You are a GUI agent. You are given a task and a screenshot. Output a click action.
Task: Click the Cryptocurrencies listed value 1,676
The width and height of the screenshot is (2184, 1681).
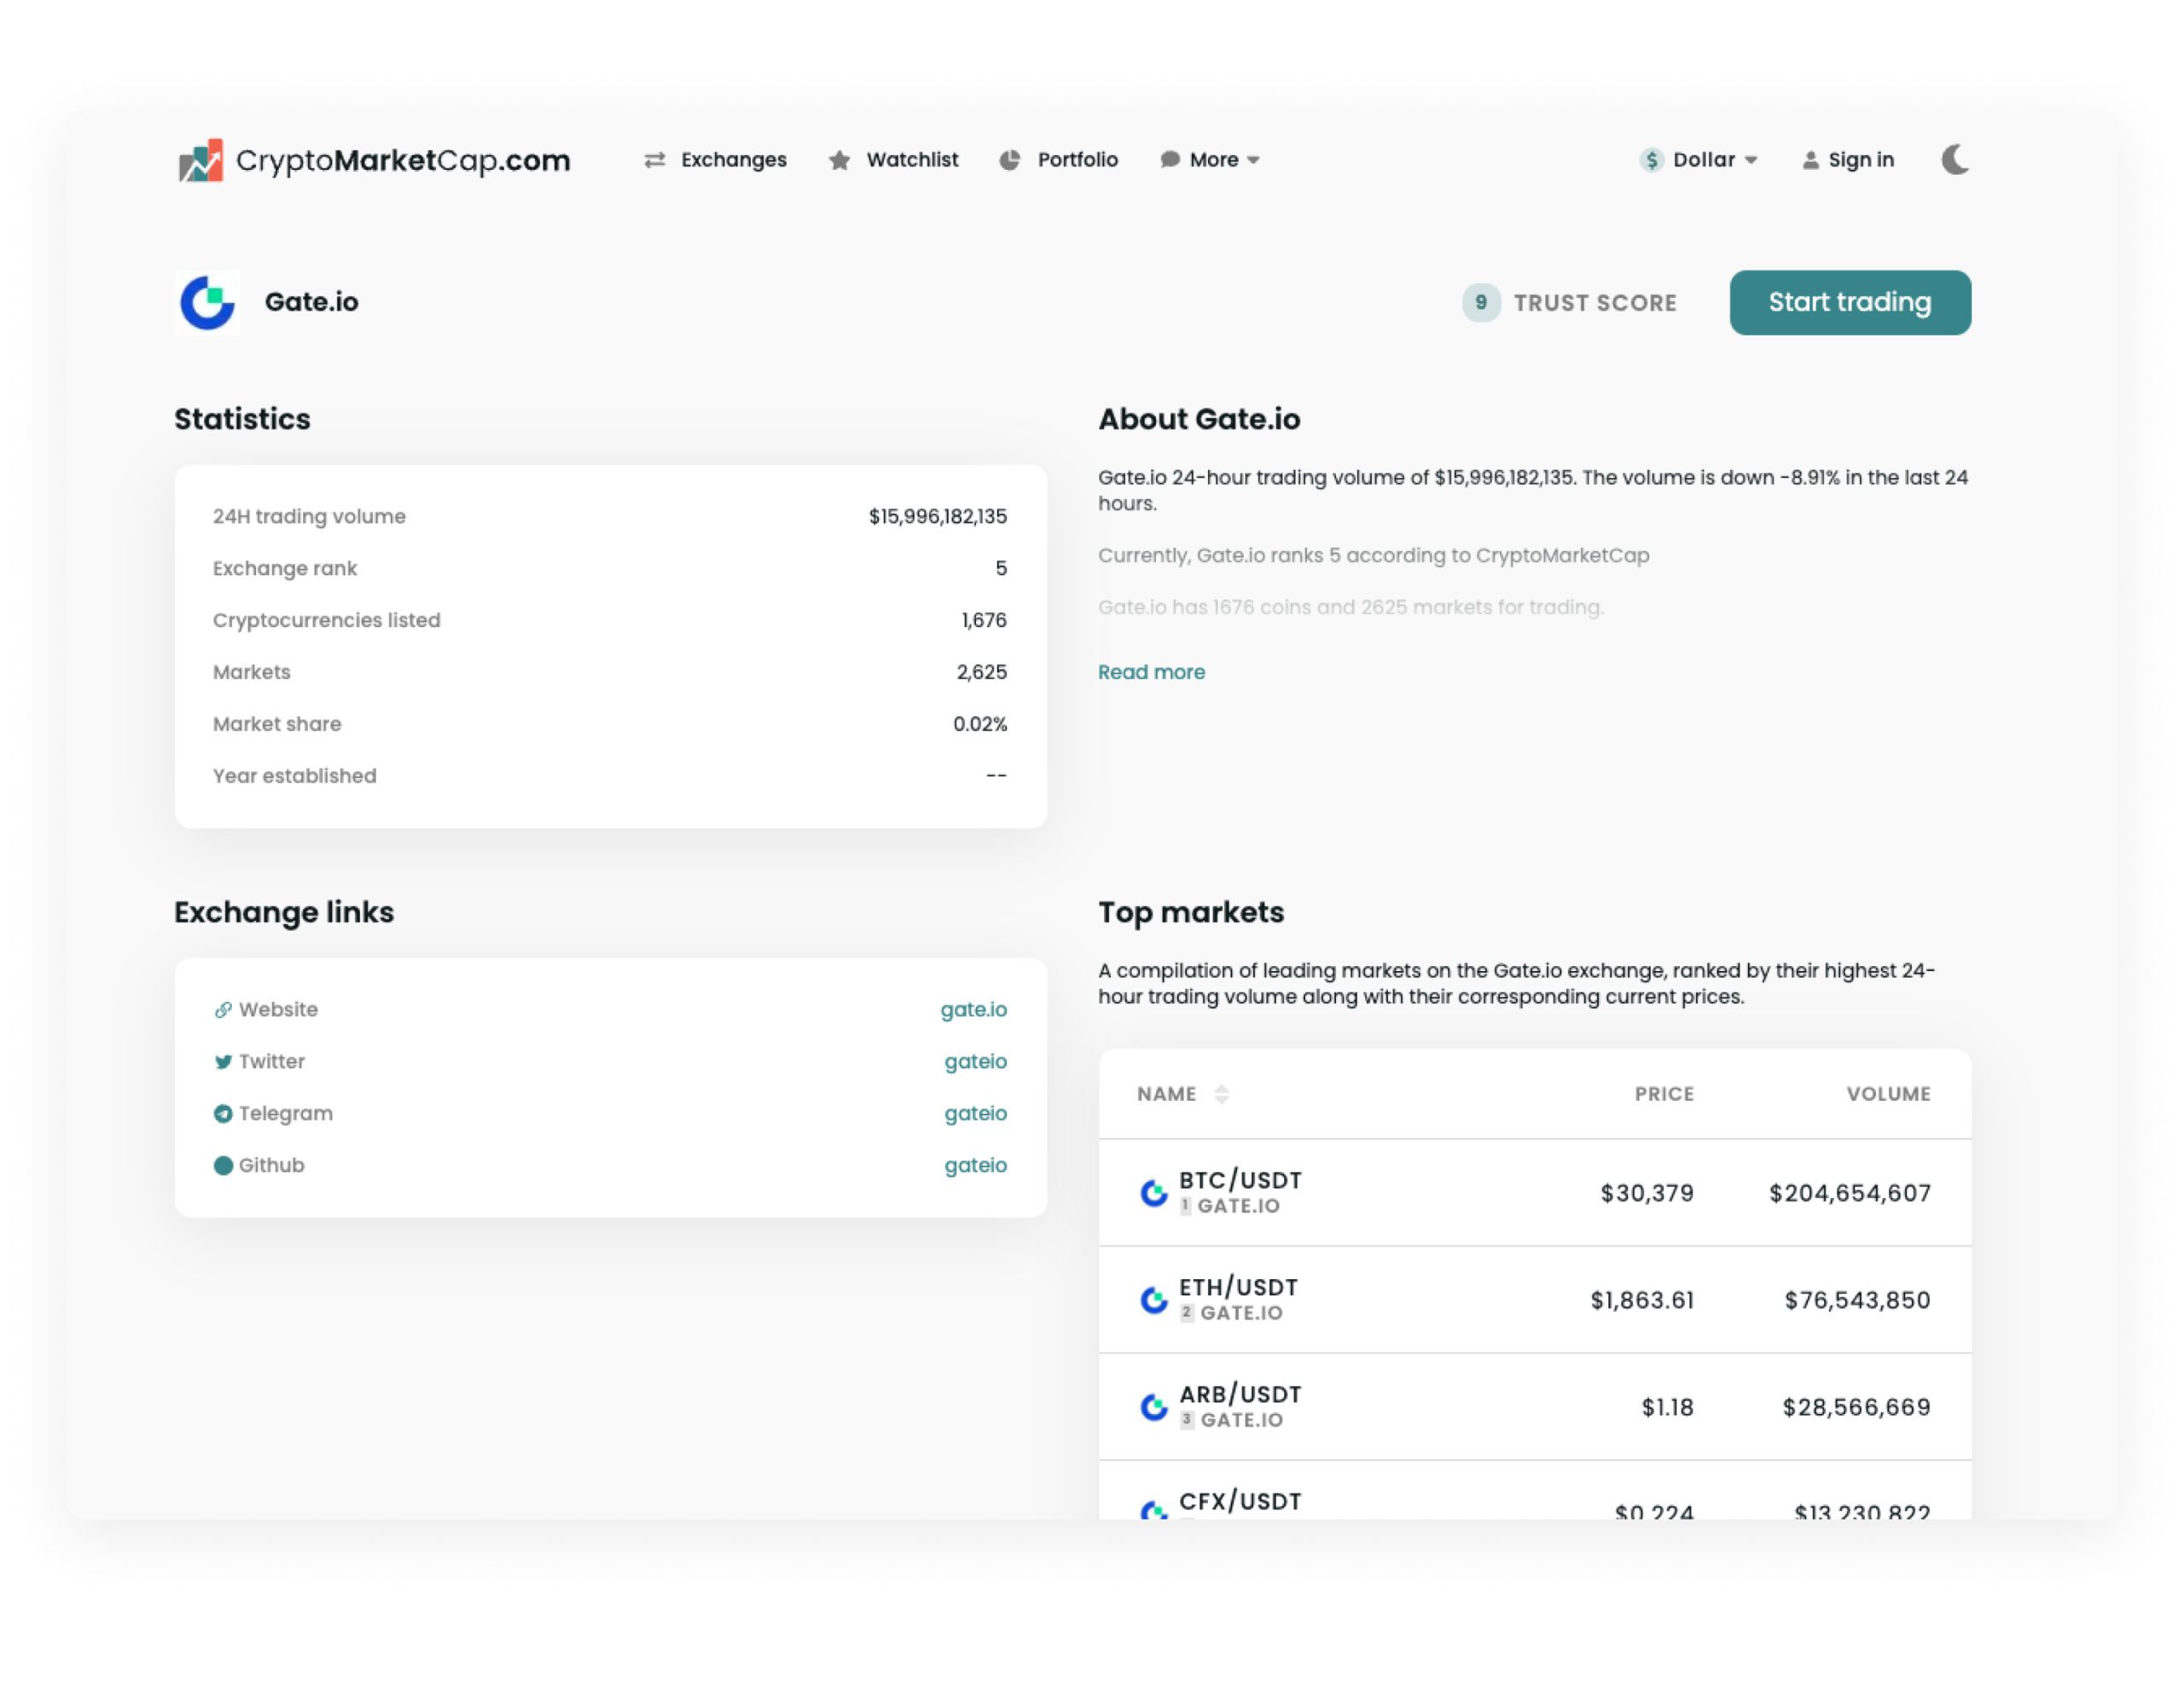[x=984, y=621]
